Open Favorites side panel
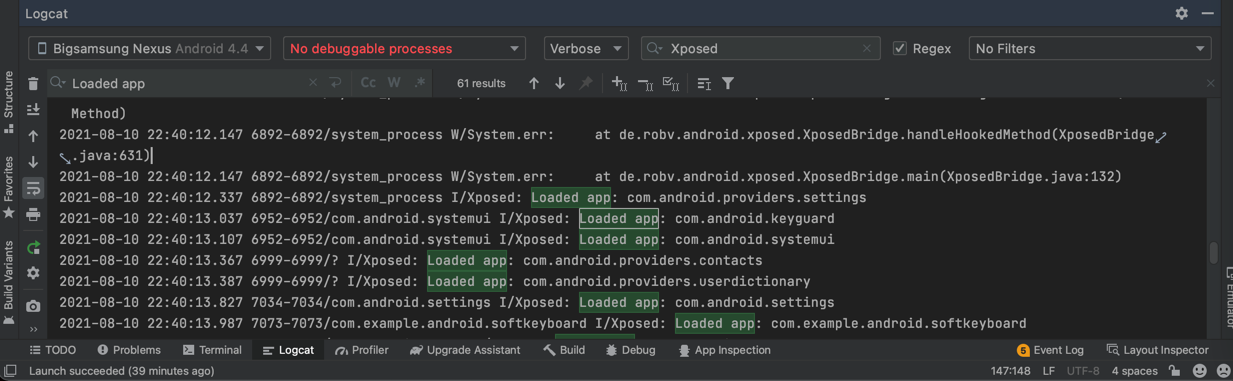Viewport: 1233px width, 381px height. pyautogui.click(x=9, y=187)
